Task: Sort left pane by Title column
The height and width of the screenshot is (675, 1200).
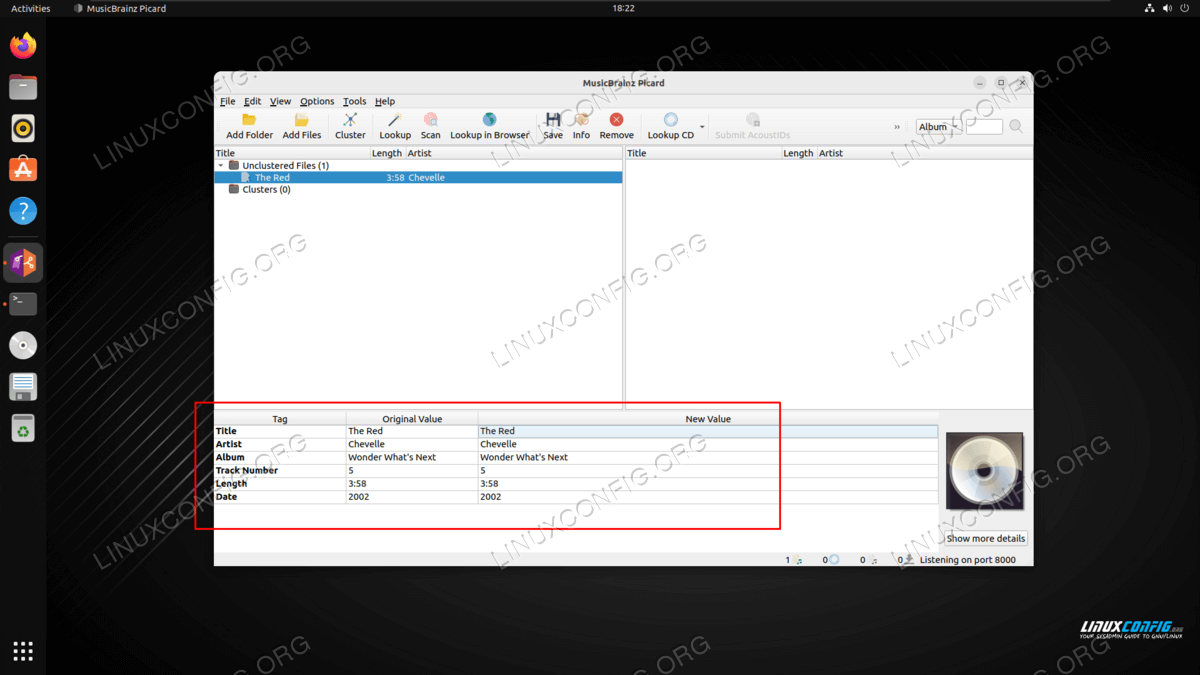Action: tap(292, 153)
